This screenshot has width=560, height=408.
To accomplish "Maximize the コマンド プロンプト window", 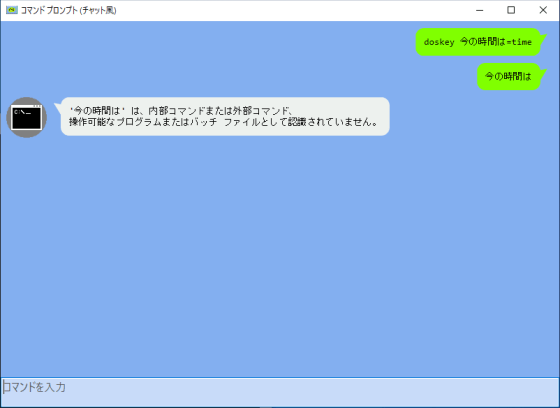I will click(511, 10).
